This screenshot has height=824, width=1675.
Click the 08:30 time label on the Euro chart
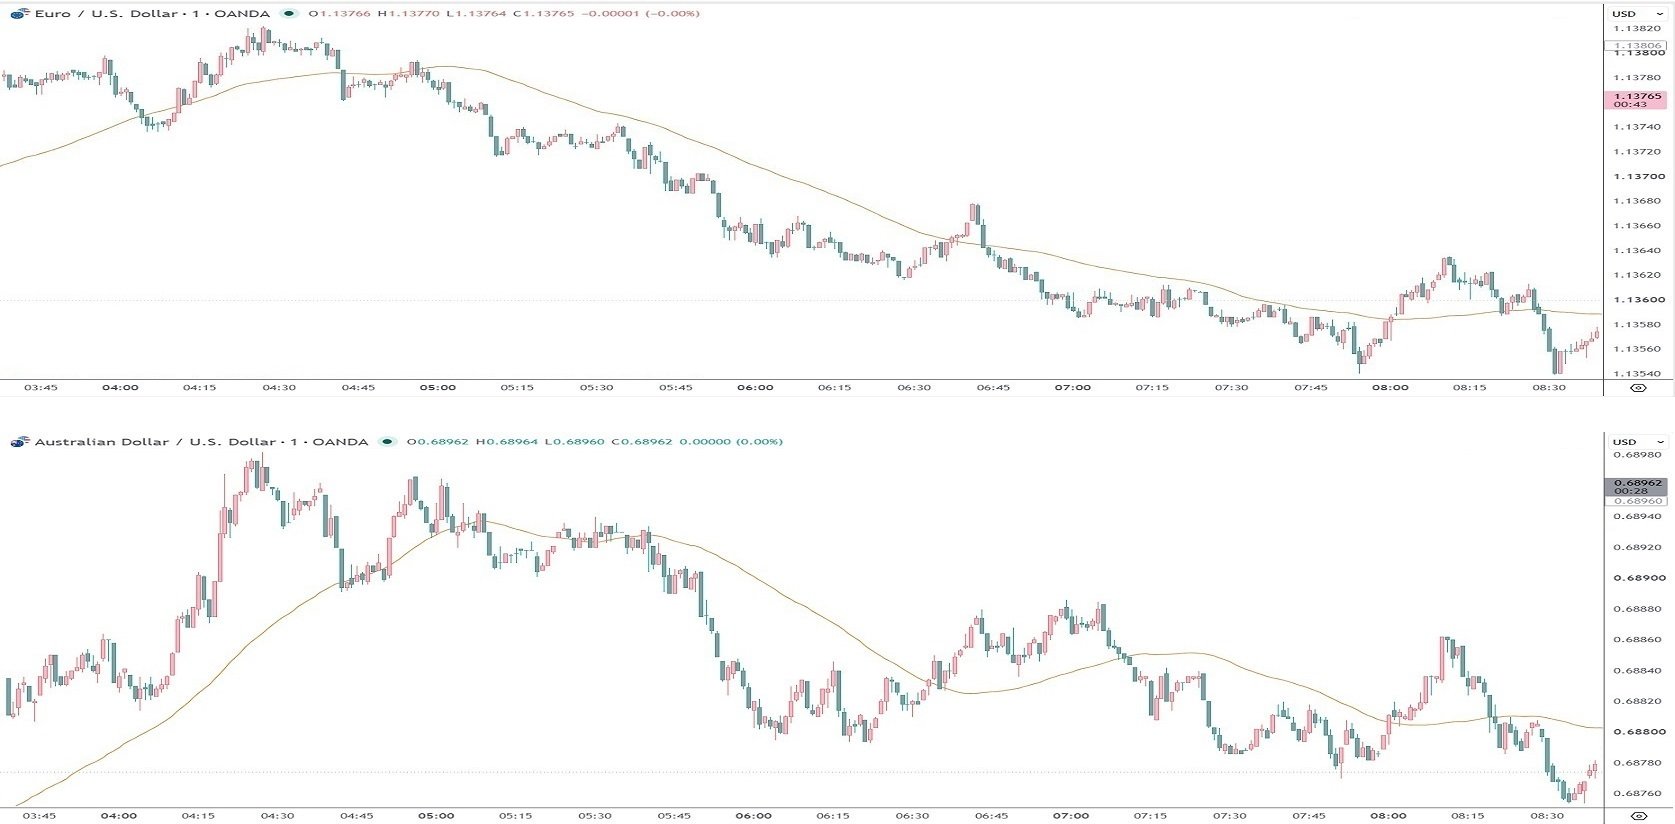point(1549,388)
